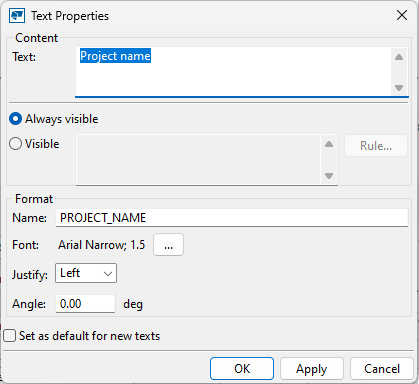Confirm the dialog with OK
The image size is (419, 384).
pos(242,369)
